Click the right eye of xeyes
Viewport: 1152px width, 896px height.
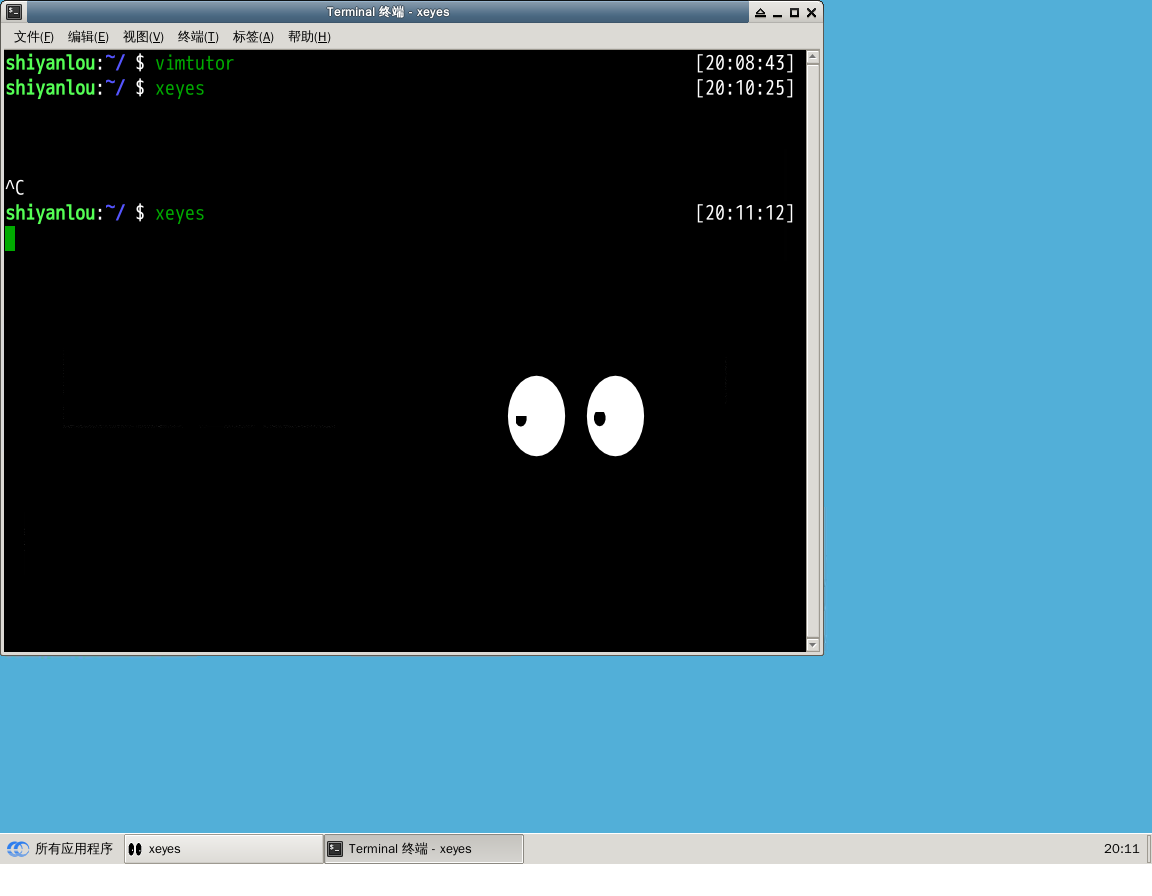(615, 416)
